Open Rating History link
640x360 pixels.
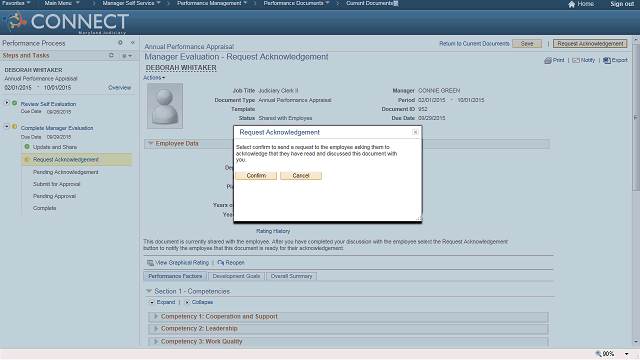click(273, 231)
